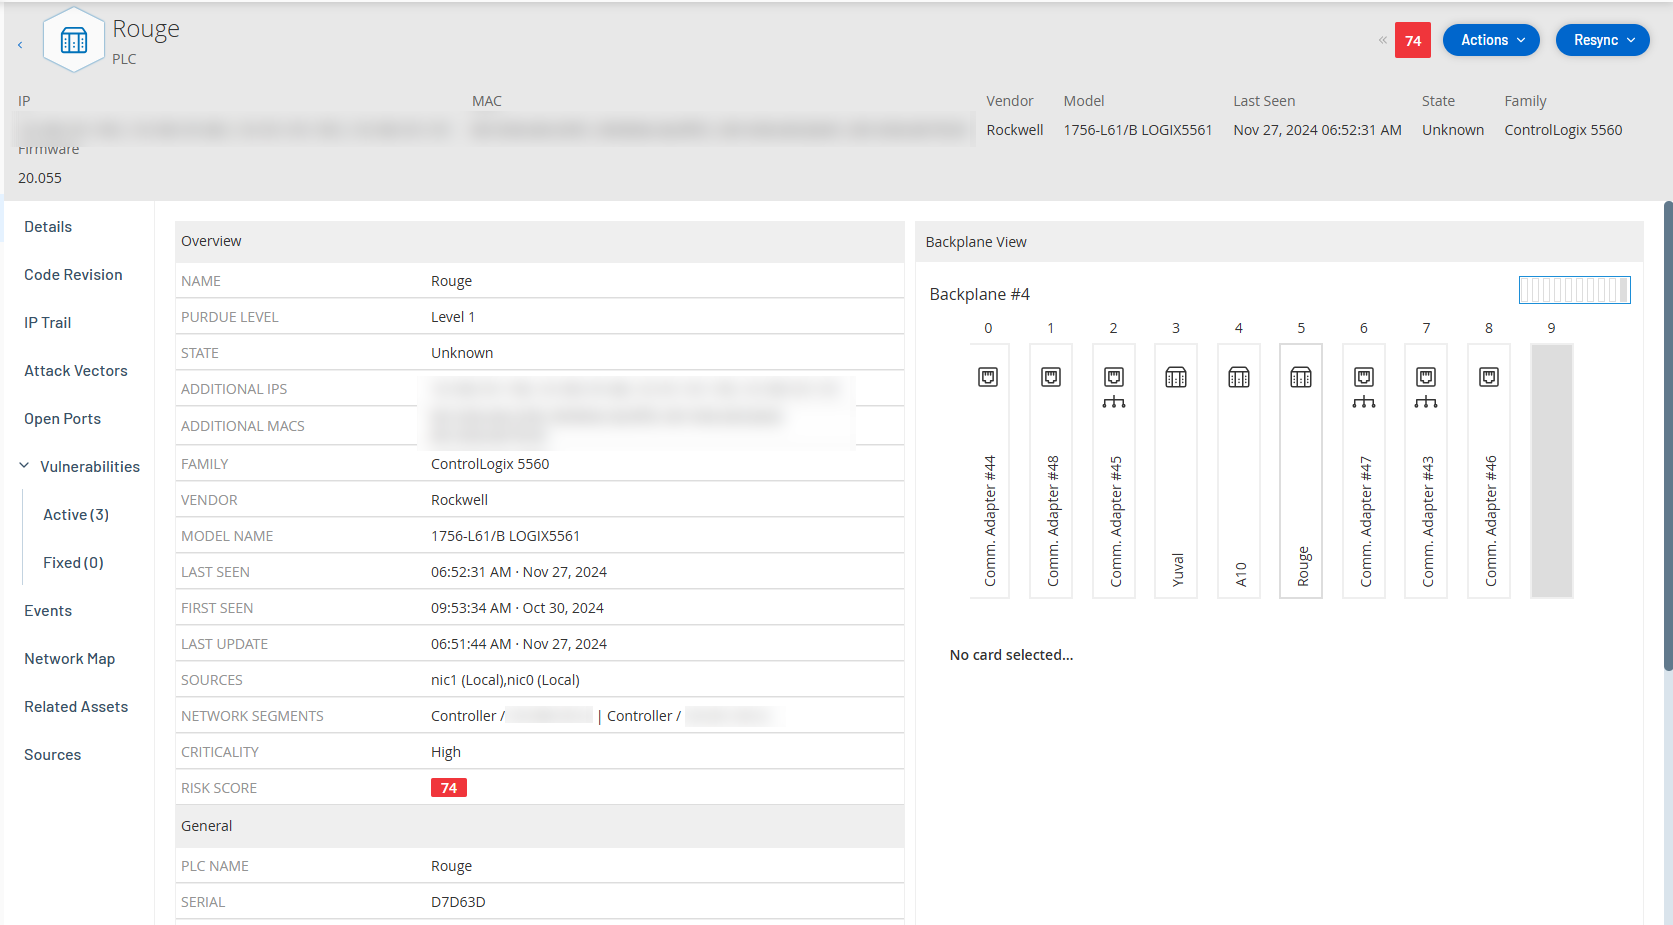Select Comm. Adapter #45 card in slot 2

point(1114,471)
